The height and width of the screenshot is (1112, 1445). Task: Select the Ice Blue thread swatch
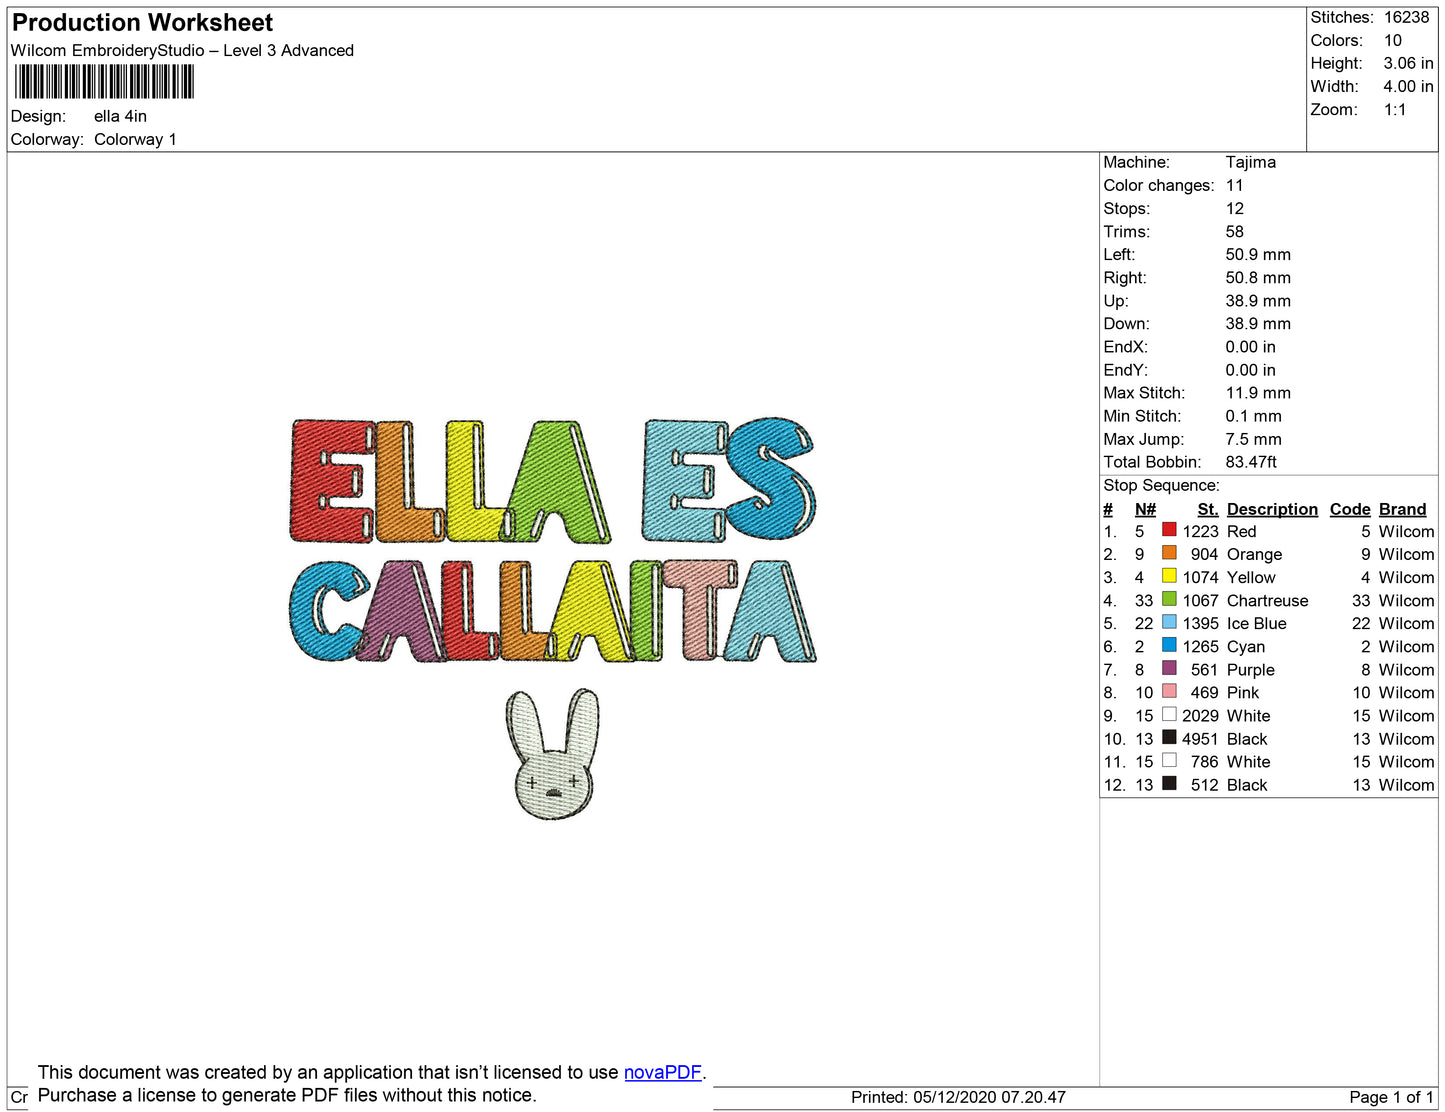click(x=1168, y=622)
